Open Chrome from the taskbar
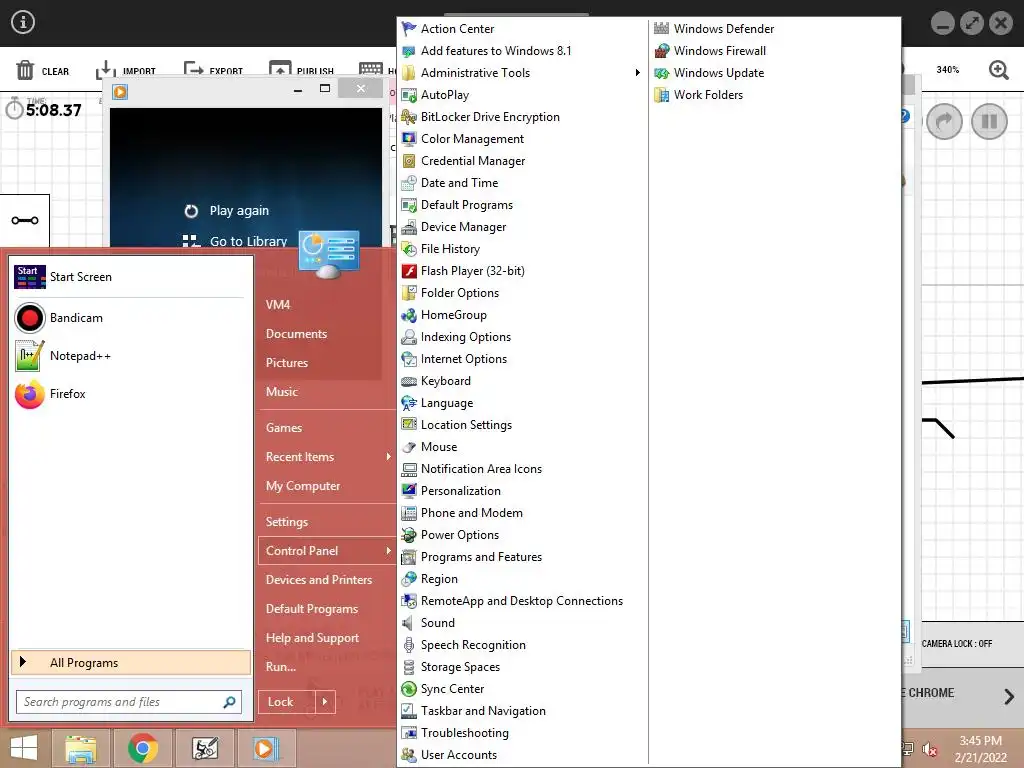 click(x=142, y=748)
